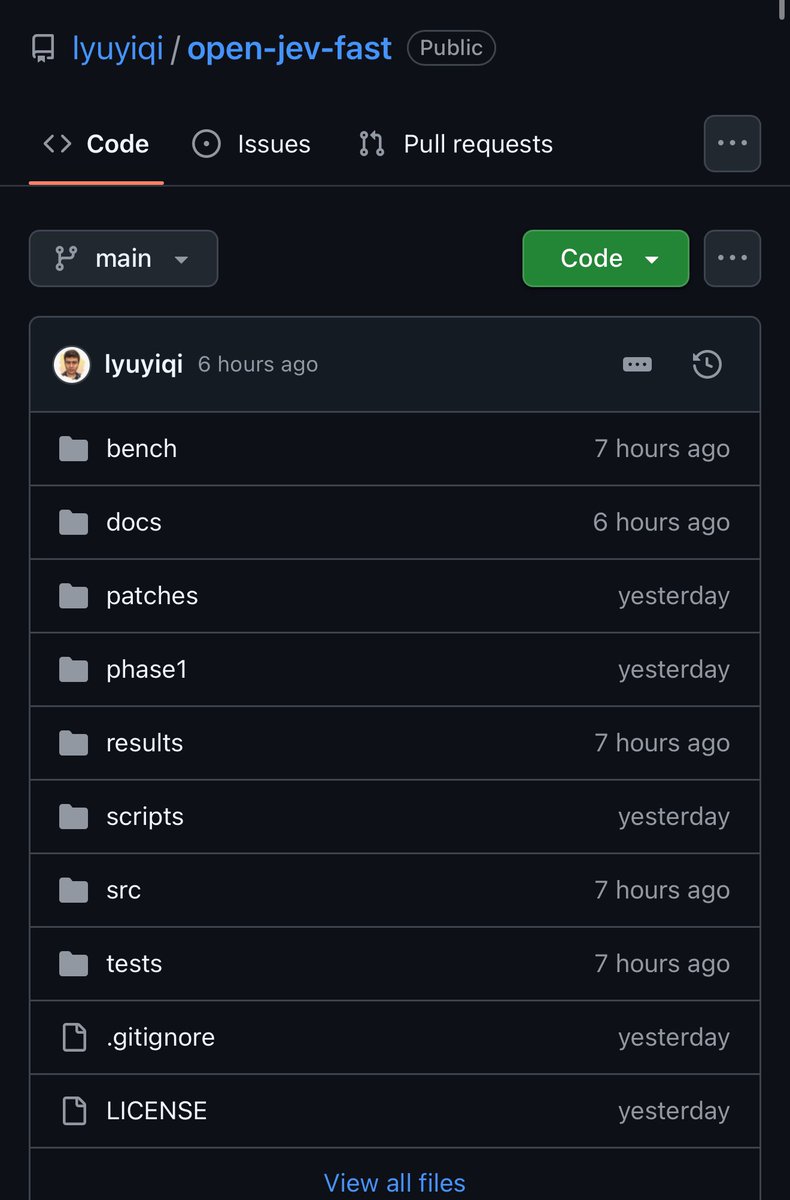
Task: Click the tests folder icon
Action: coord(73,964)
